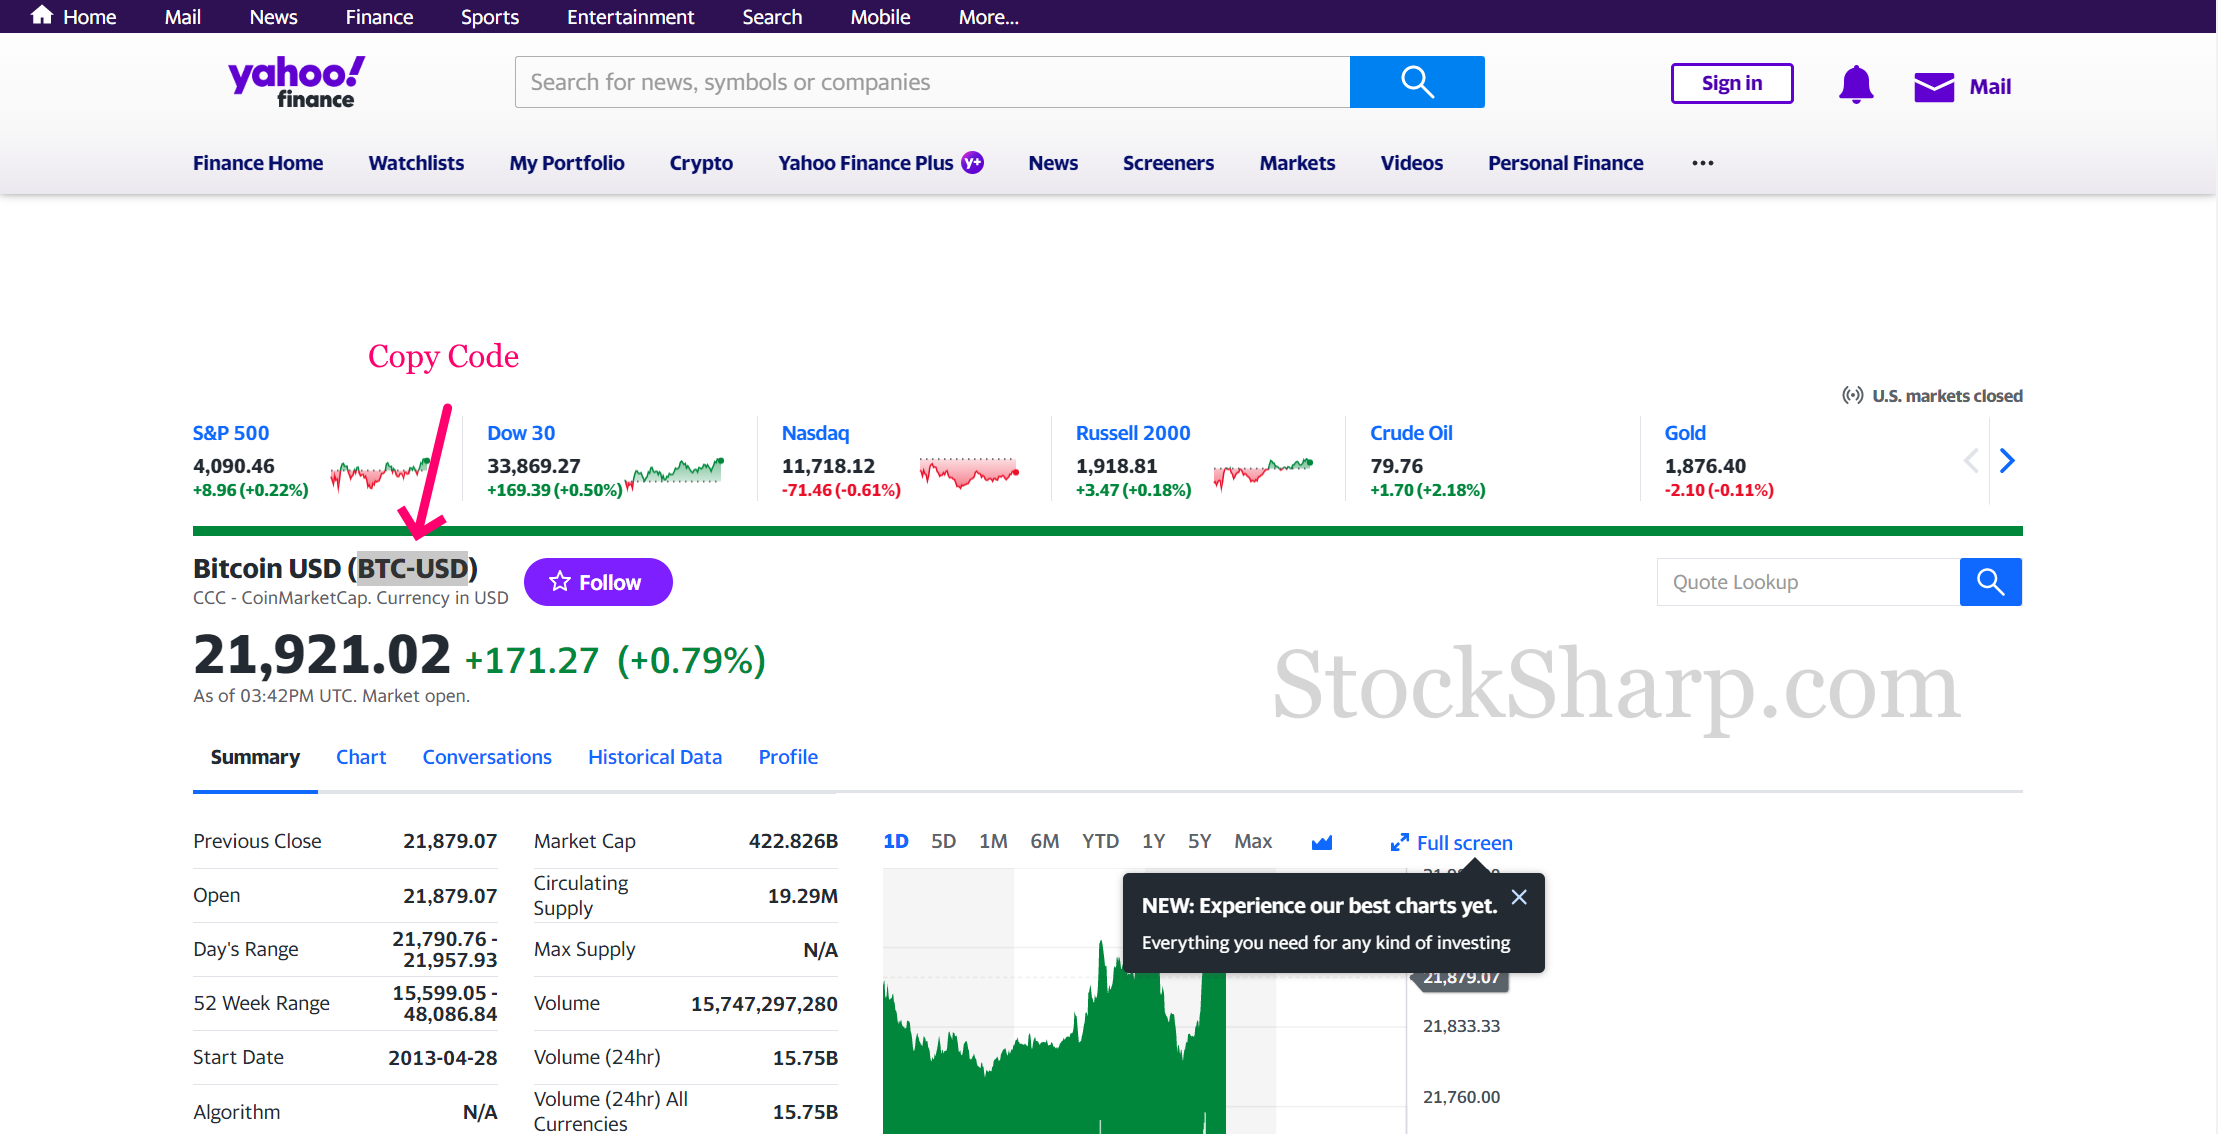This screenshot has width=2218, height=1134.
Task: Click News in the top purple bar
Action: click(273, 17)
